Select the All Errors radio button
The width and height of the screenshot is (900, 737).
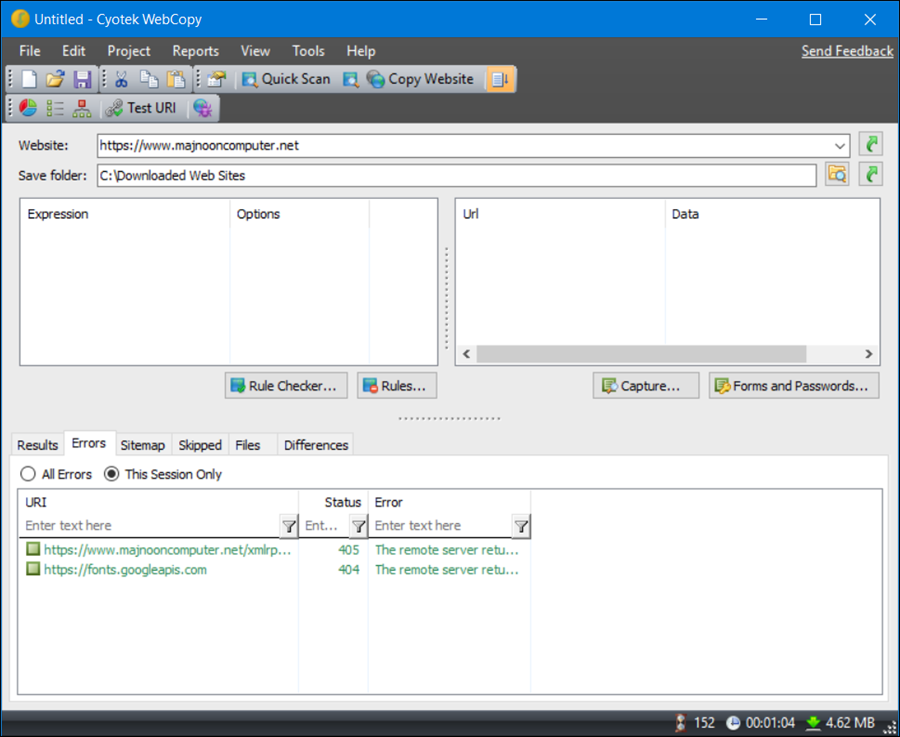[28, 474]
